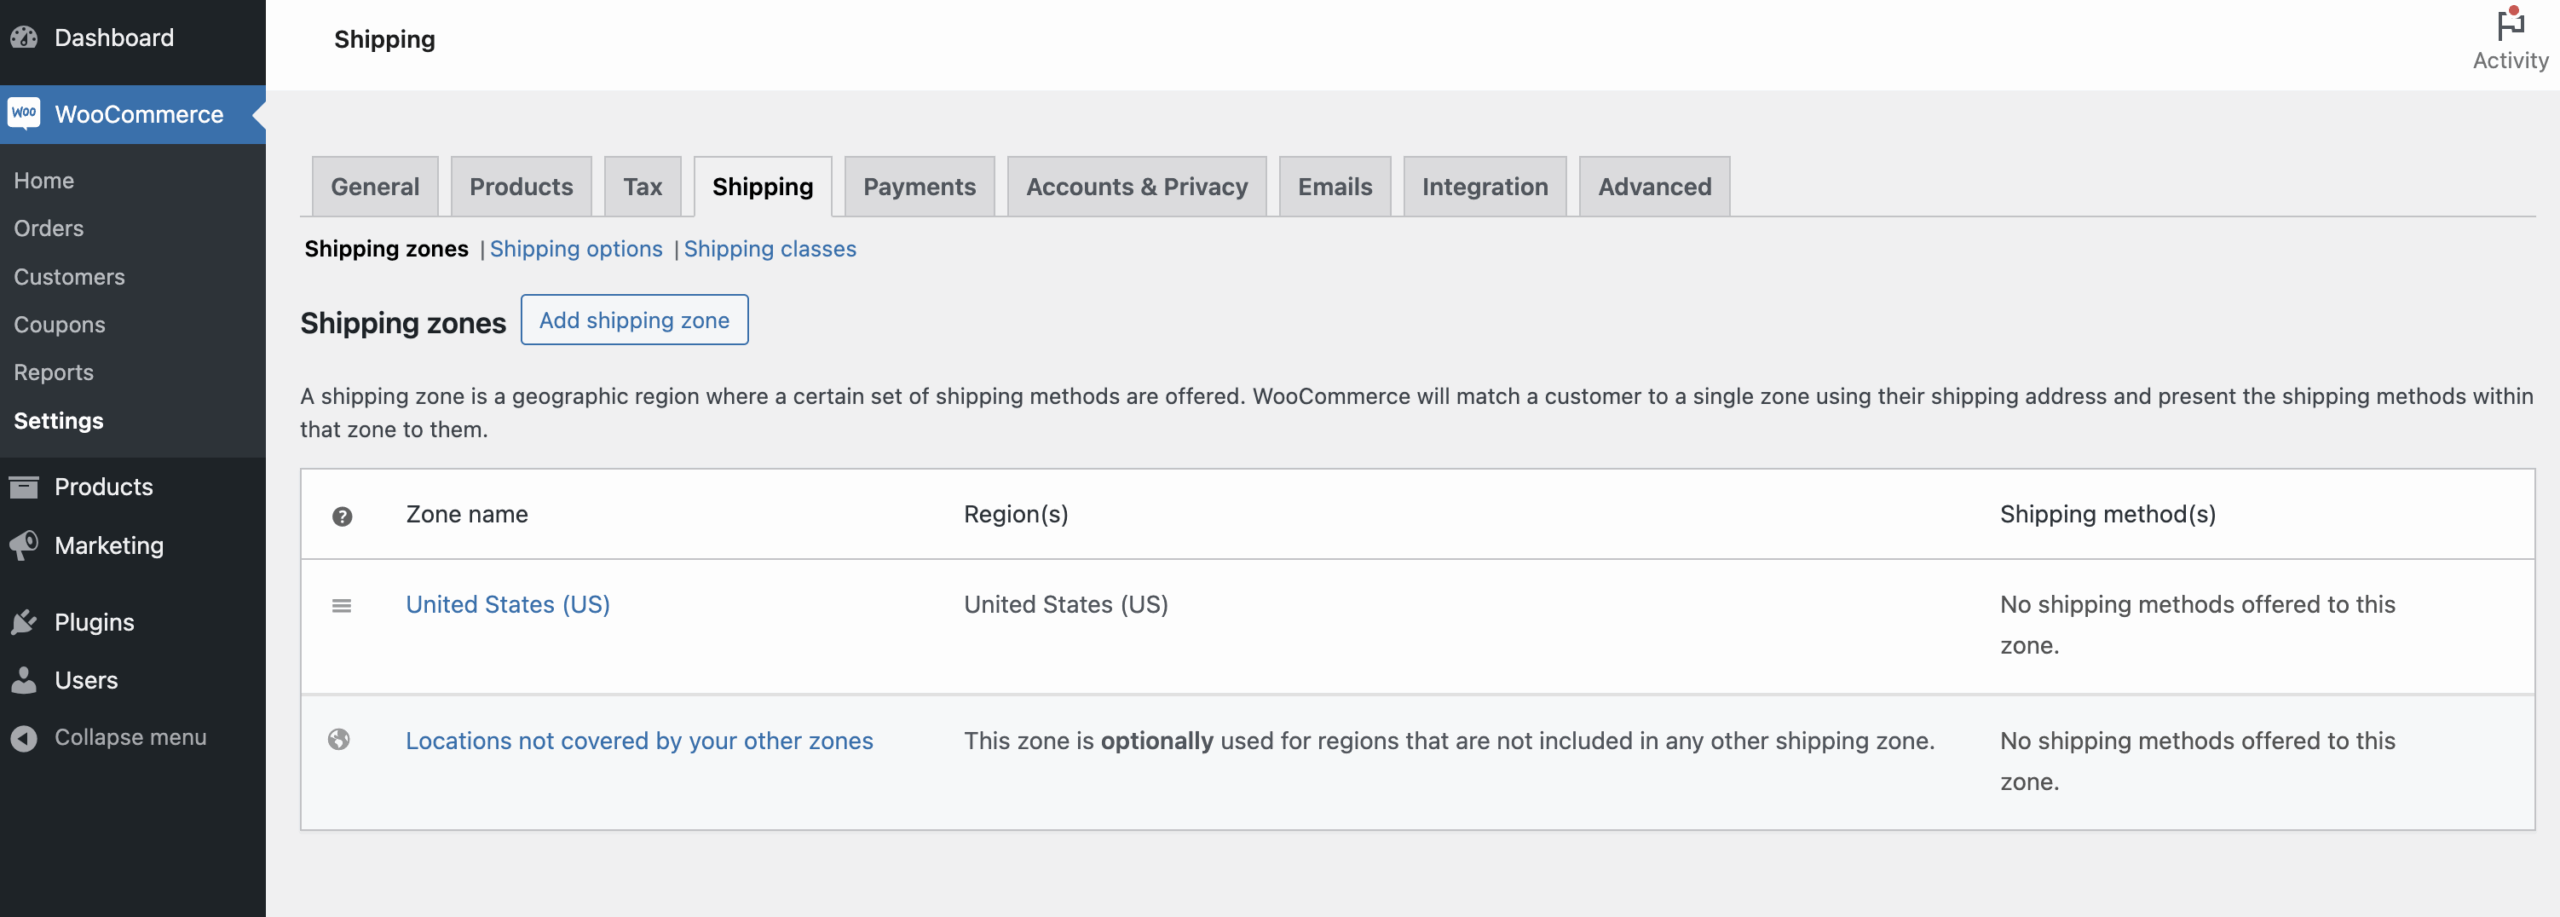Click the Plugins plug icon
Viewport: 2560px width, 917px height.
pyautogui.click(x=24, y=621)
